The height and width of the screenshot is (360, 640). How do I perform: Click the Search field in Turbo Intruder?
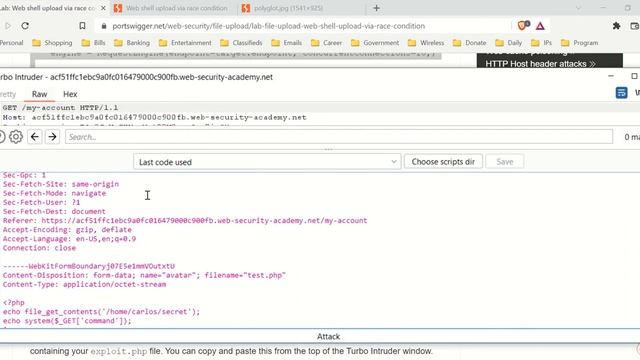pos(339,137)
